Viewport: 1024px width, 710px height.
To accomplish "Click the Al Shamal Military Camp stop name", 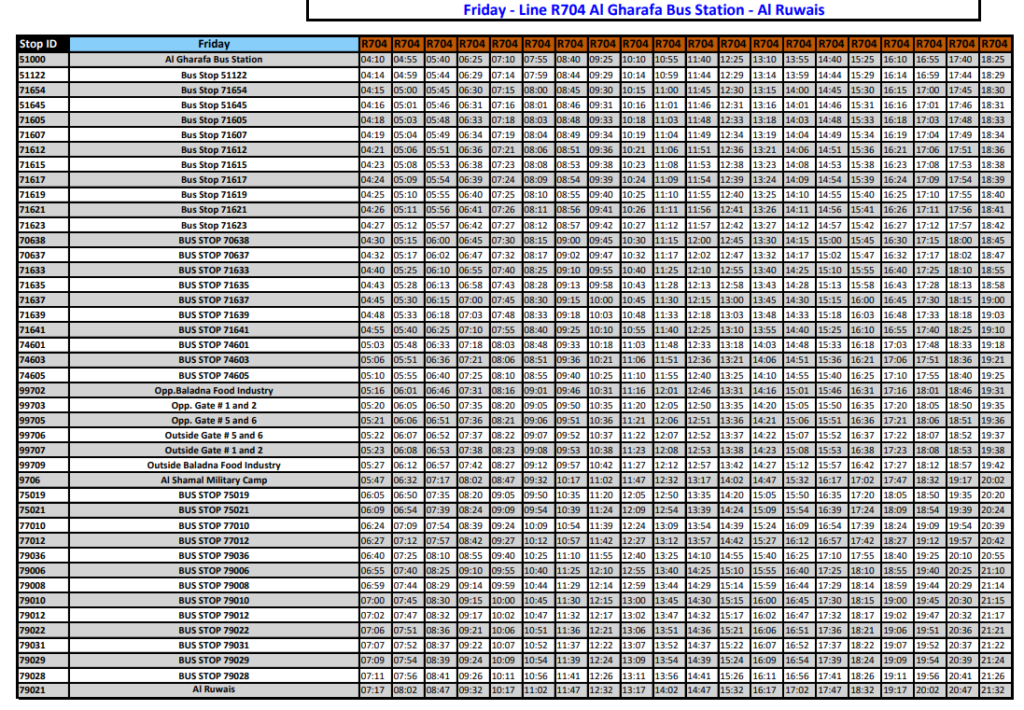I will point(214,480).
